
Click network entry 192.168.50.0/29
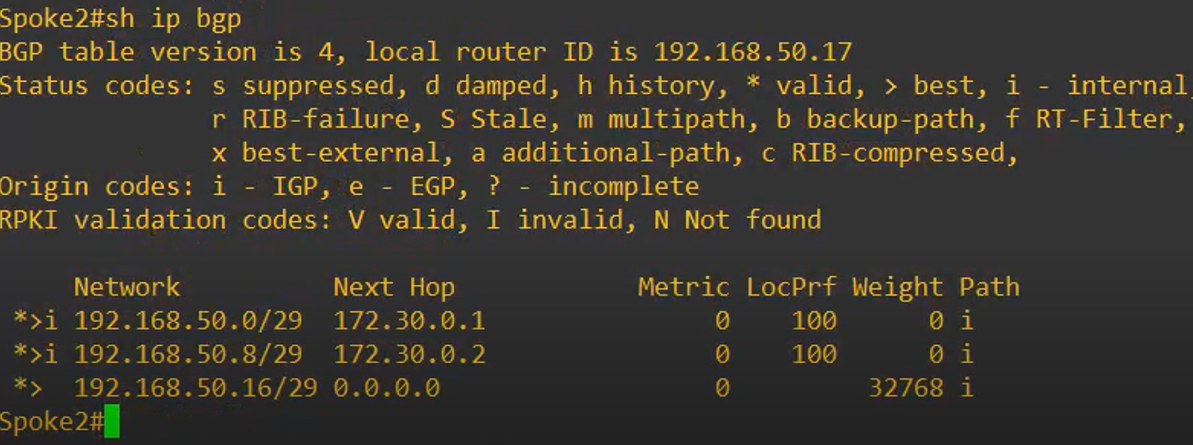(188, 320)
